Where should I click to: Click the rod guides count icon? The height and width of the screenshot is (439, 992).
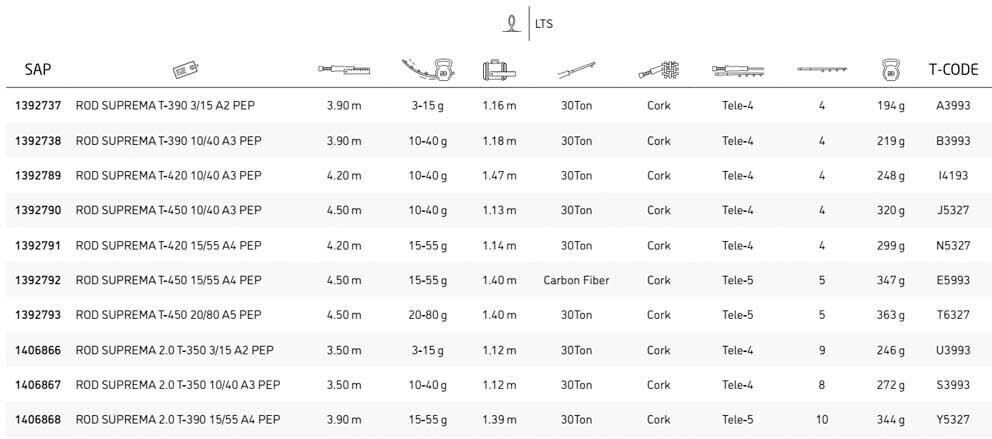tap(822, 70)
